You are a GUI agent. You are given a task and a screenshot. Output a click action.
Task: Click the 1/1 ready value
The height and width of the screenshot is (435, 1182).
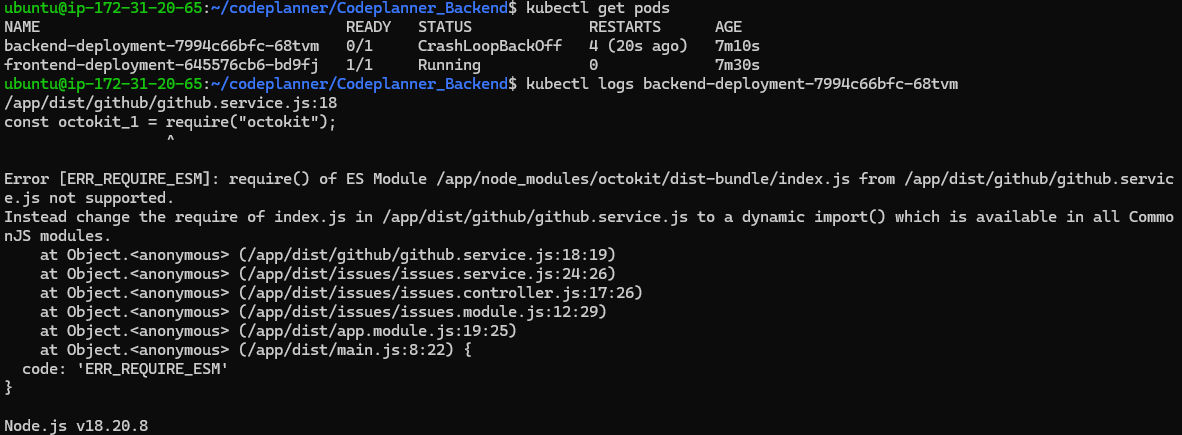(359, 65)
